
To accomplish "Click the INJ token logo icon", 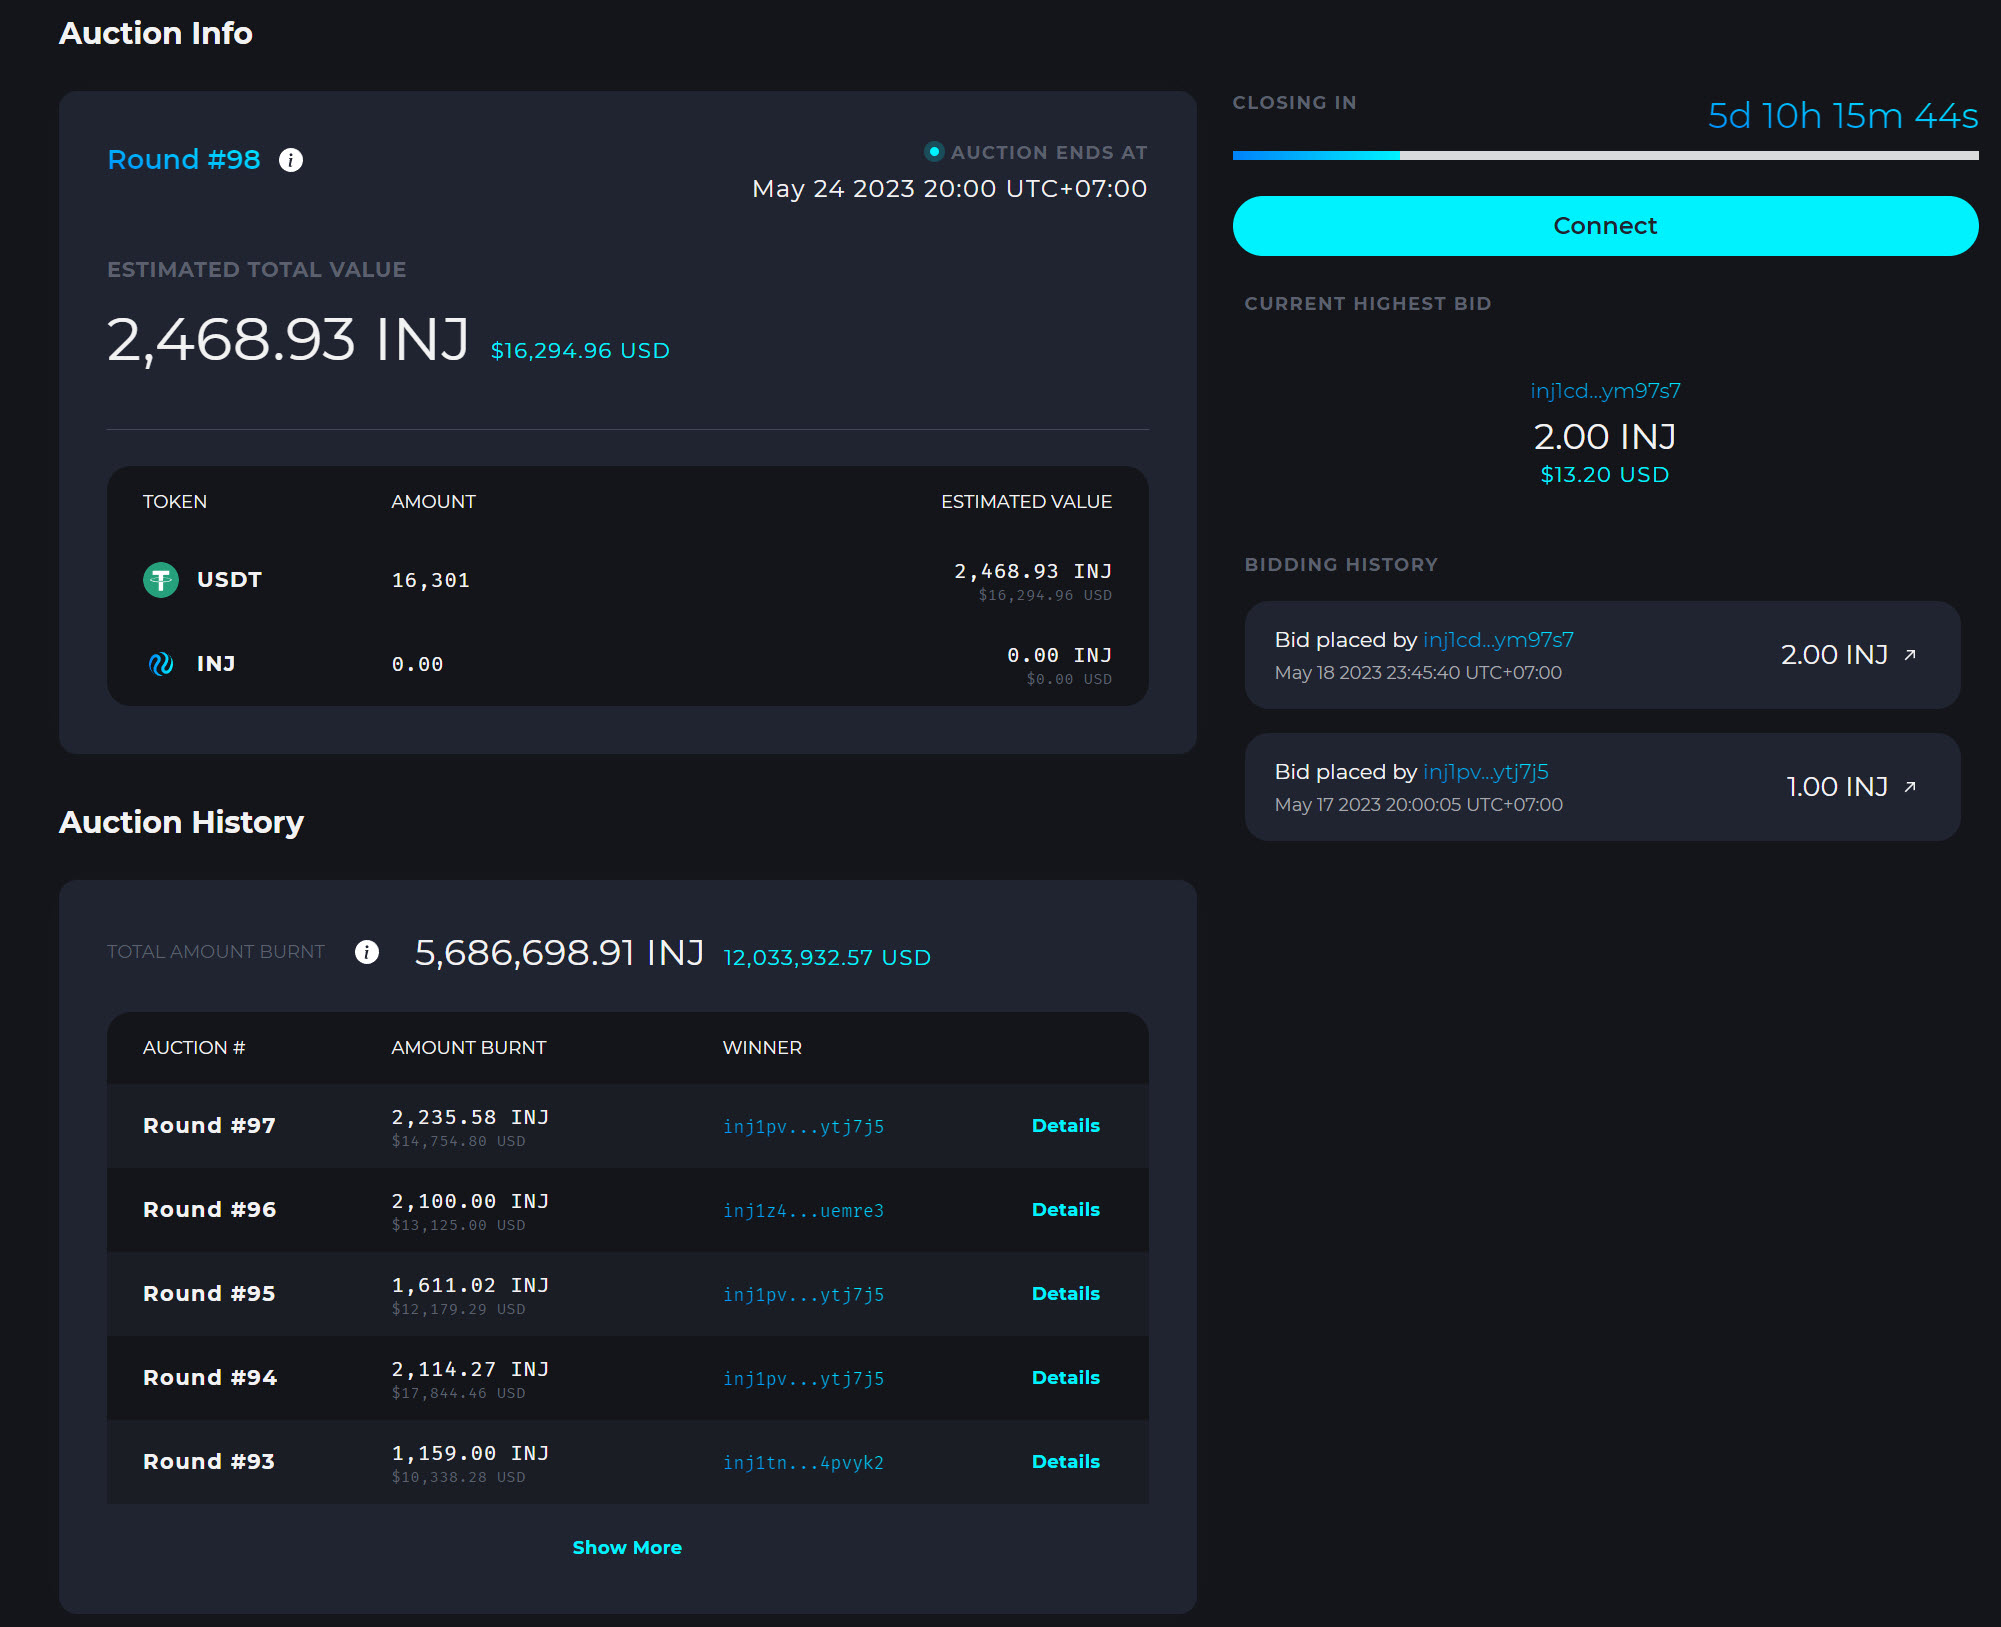I will tap(161, 664).
